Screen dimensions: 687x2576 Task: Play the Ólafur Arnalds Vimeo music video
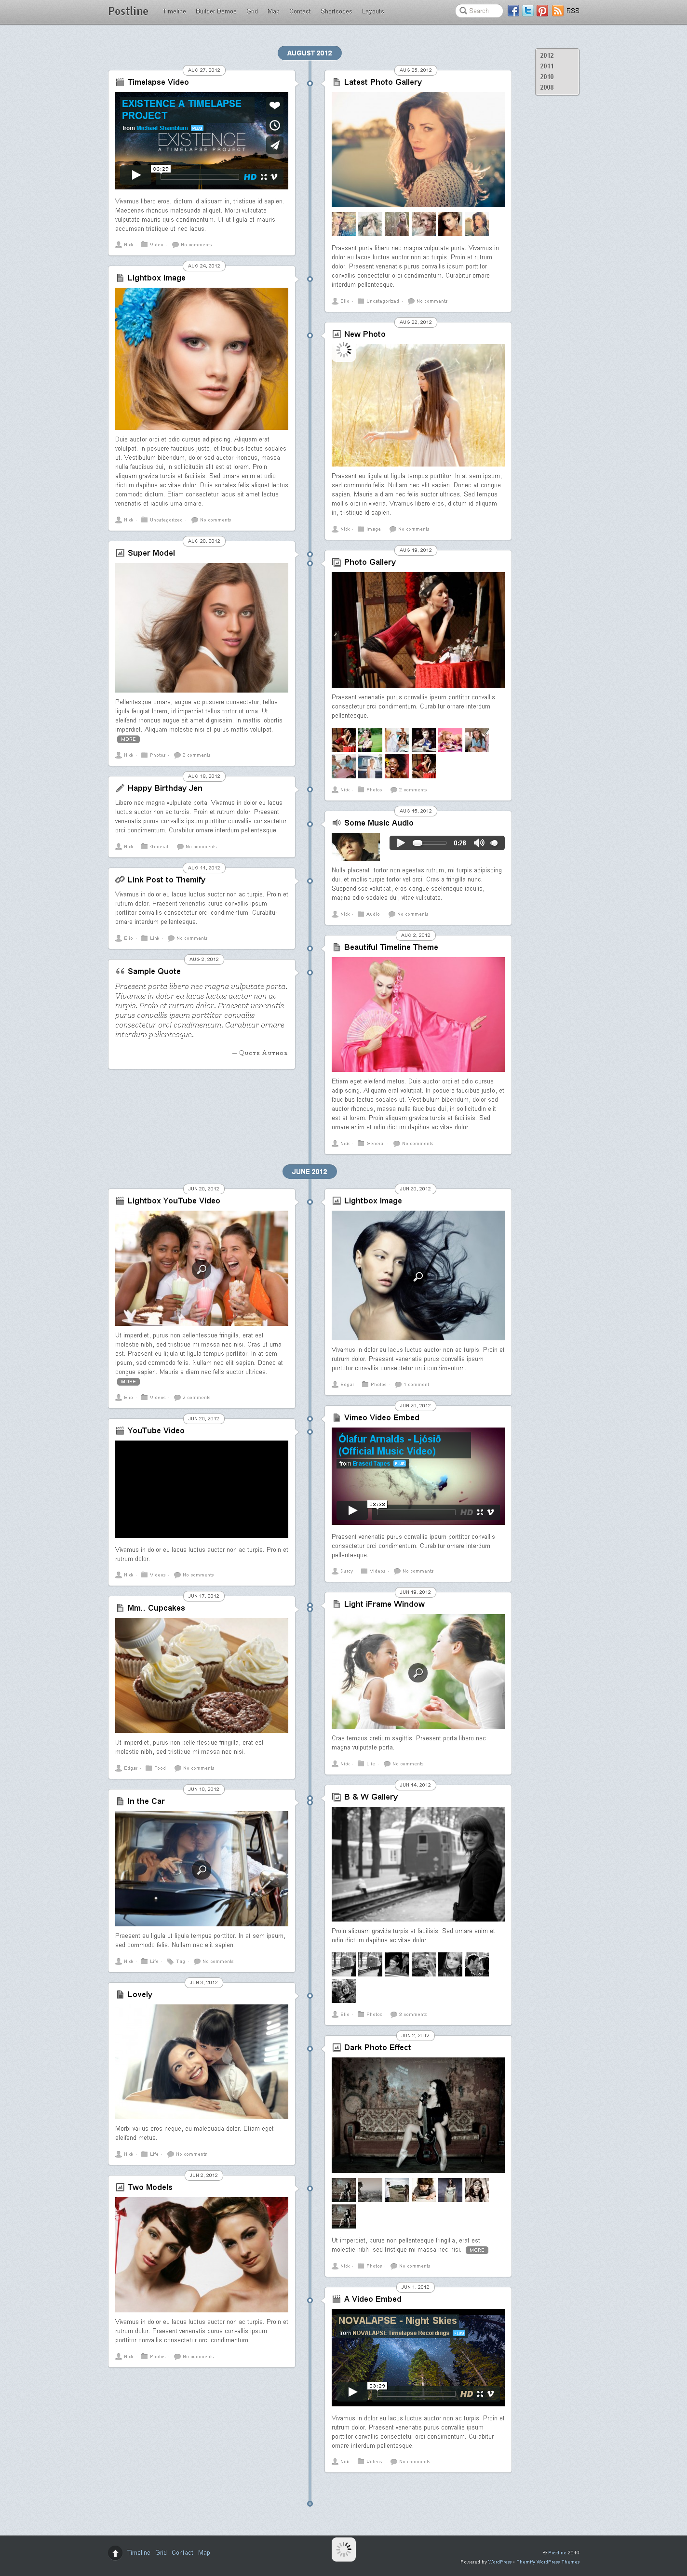352,1510
